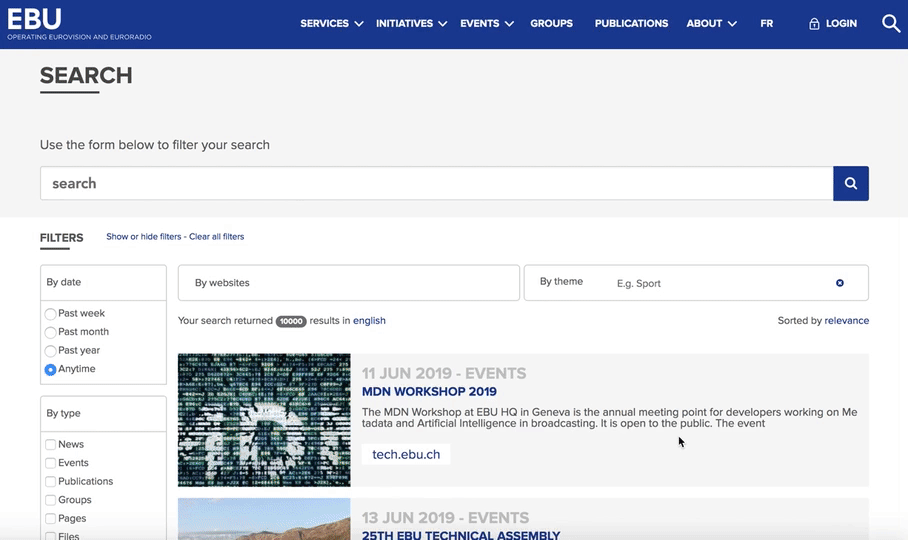Click the blue search submit button
This screenshot has height=540, width=908.
click(850, 183)
